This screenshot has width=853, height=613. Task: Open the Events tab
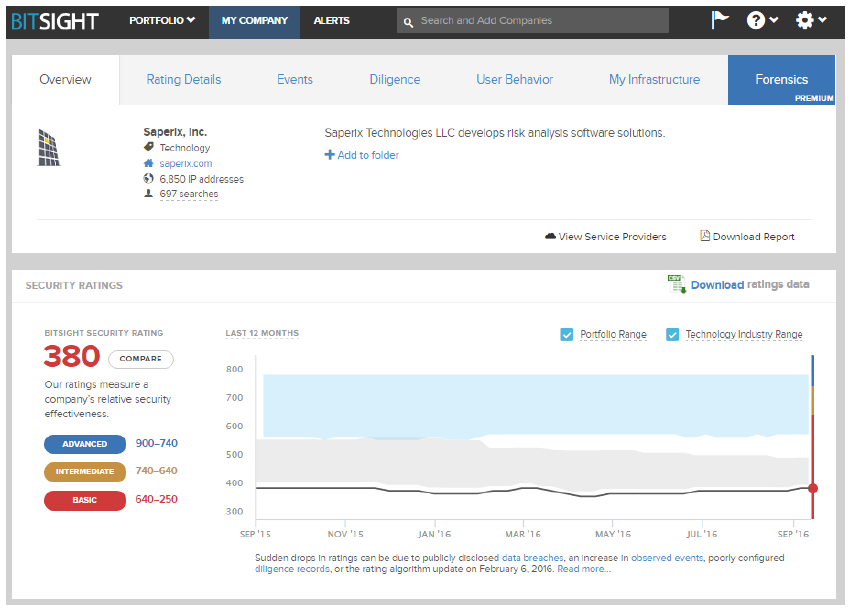[295, 79]
